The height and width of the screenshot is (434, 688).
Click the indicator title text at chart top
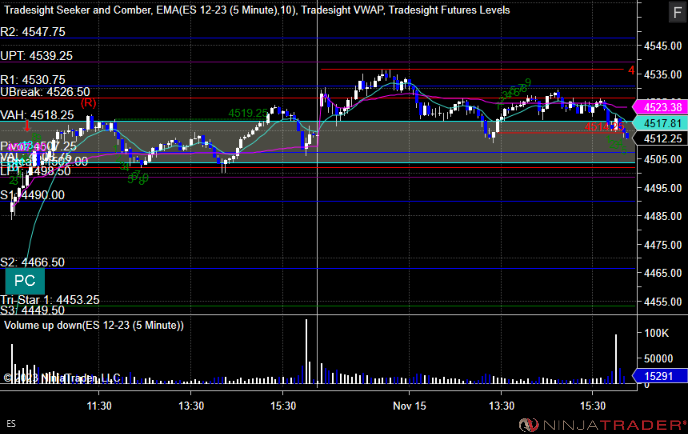257,10
